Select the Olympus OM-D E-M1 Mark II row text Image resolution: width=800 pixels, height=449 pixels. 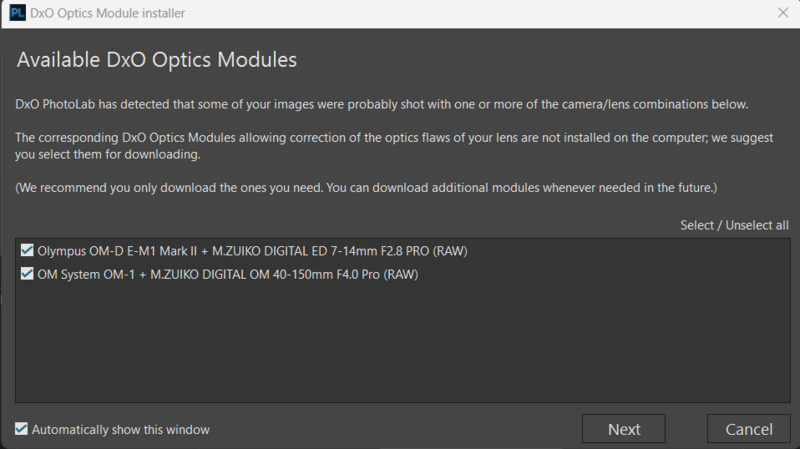(252, 251)
